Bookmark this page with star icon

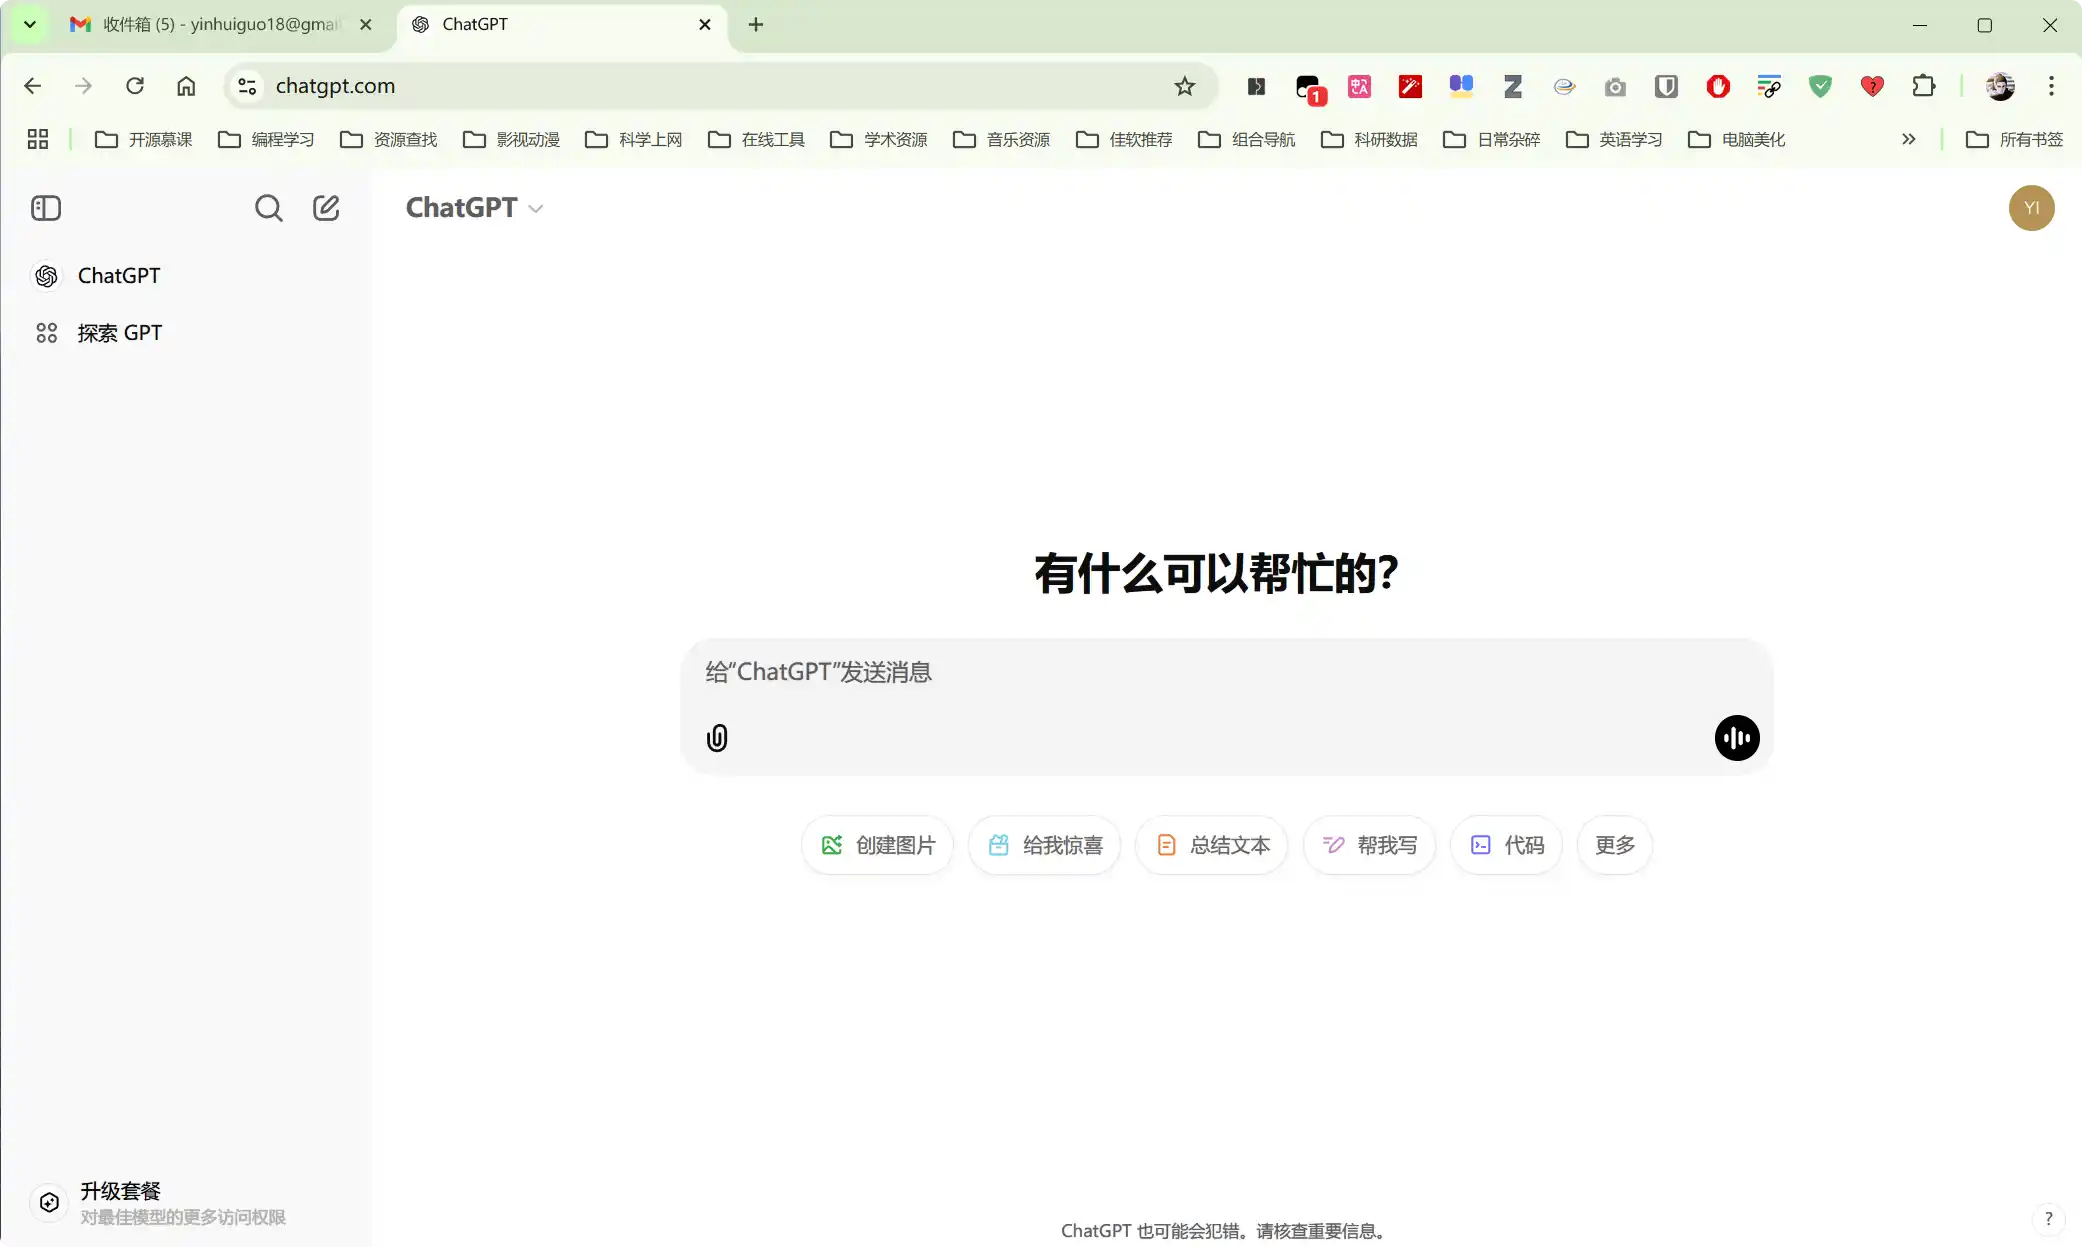click(x=1185, y=86)
